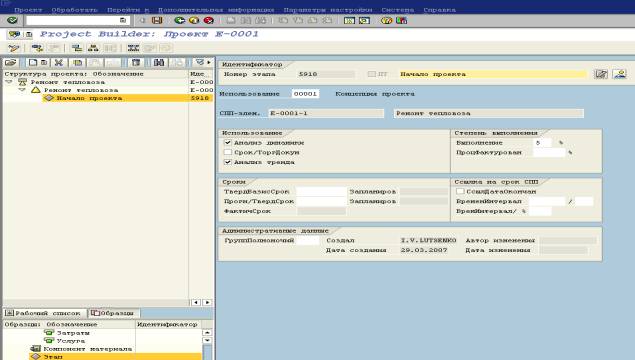Check the СсылДатаОкончан checkbox

pyautogui.click(x=460, y=191)
